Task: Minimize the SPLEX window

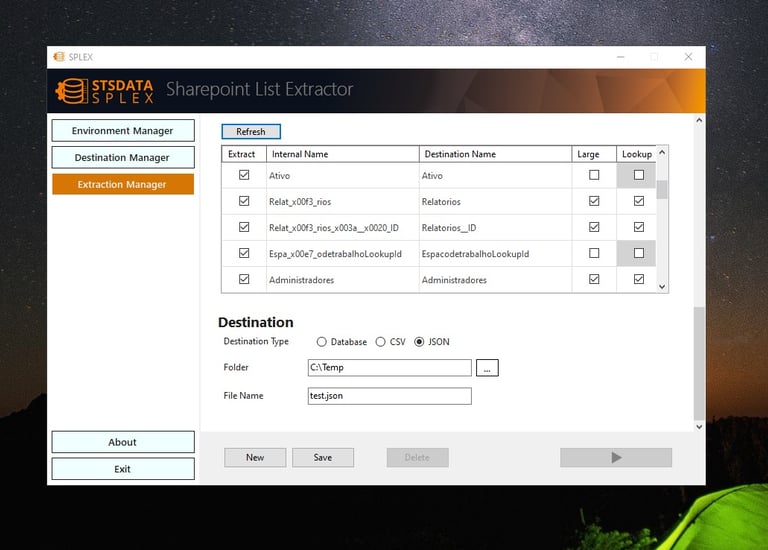Action: (621, 57)
